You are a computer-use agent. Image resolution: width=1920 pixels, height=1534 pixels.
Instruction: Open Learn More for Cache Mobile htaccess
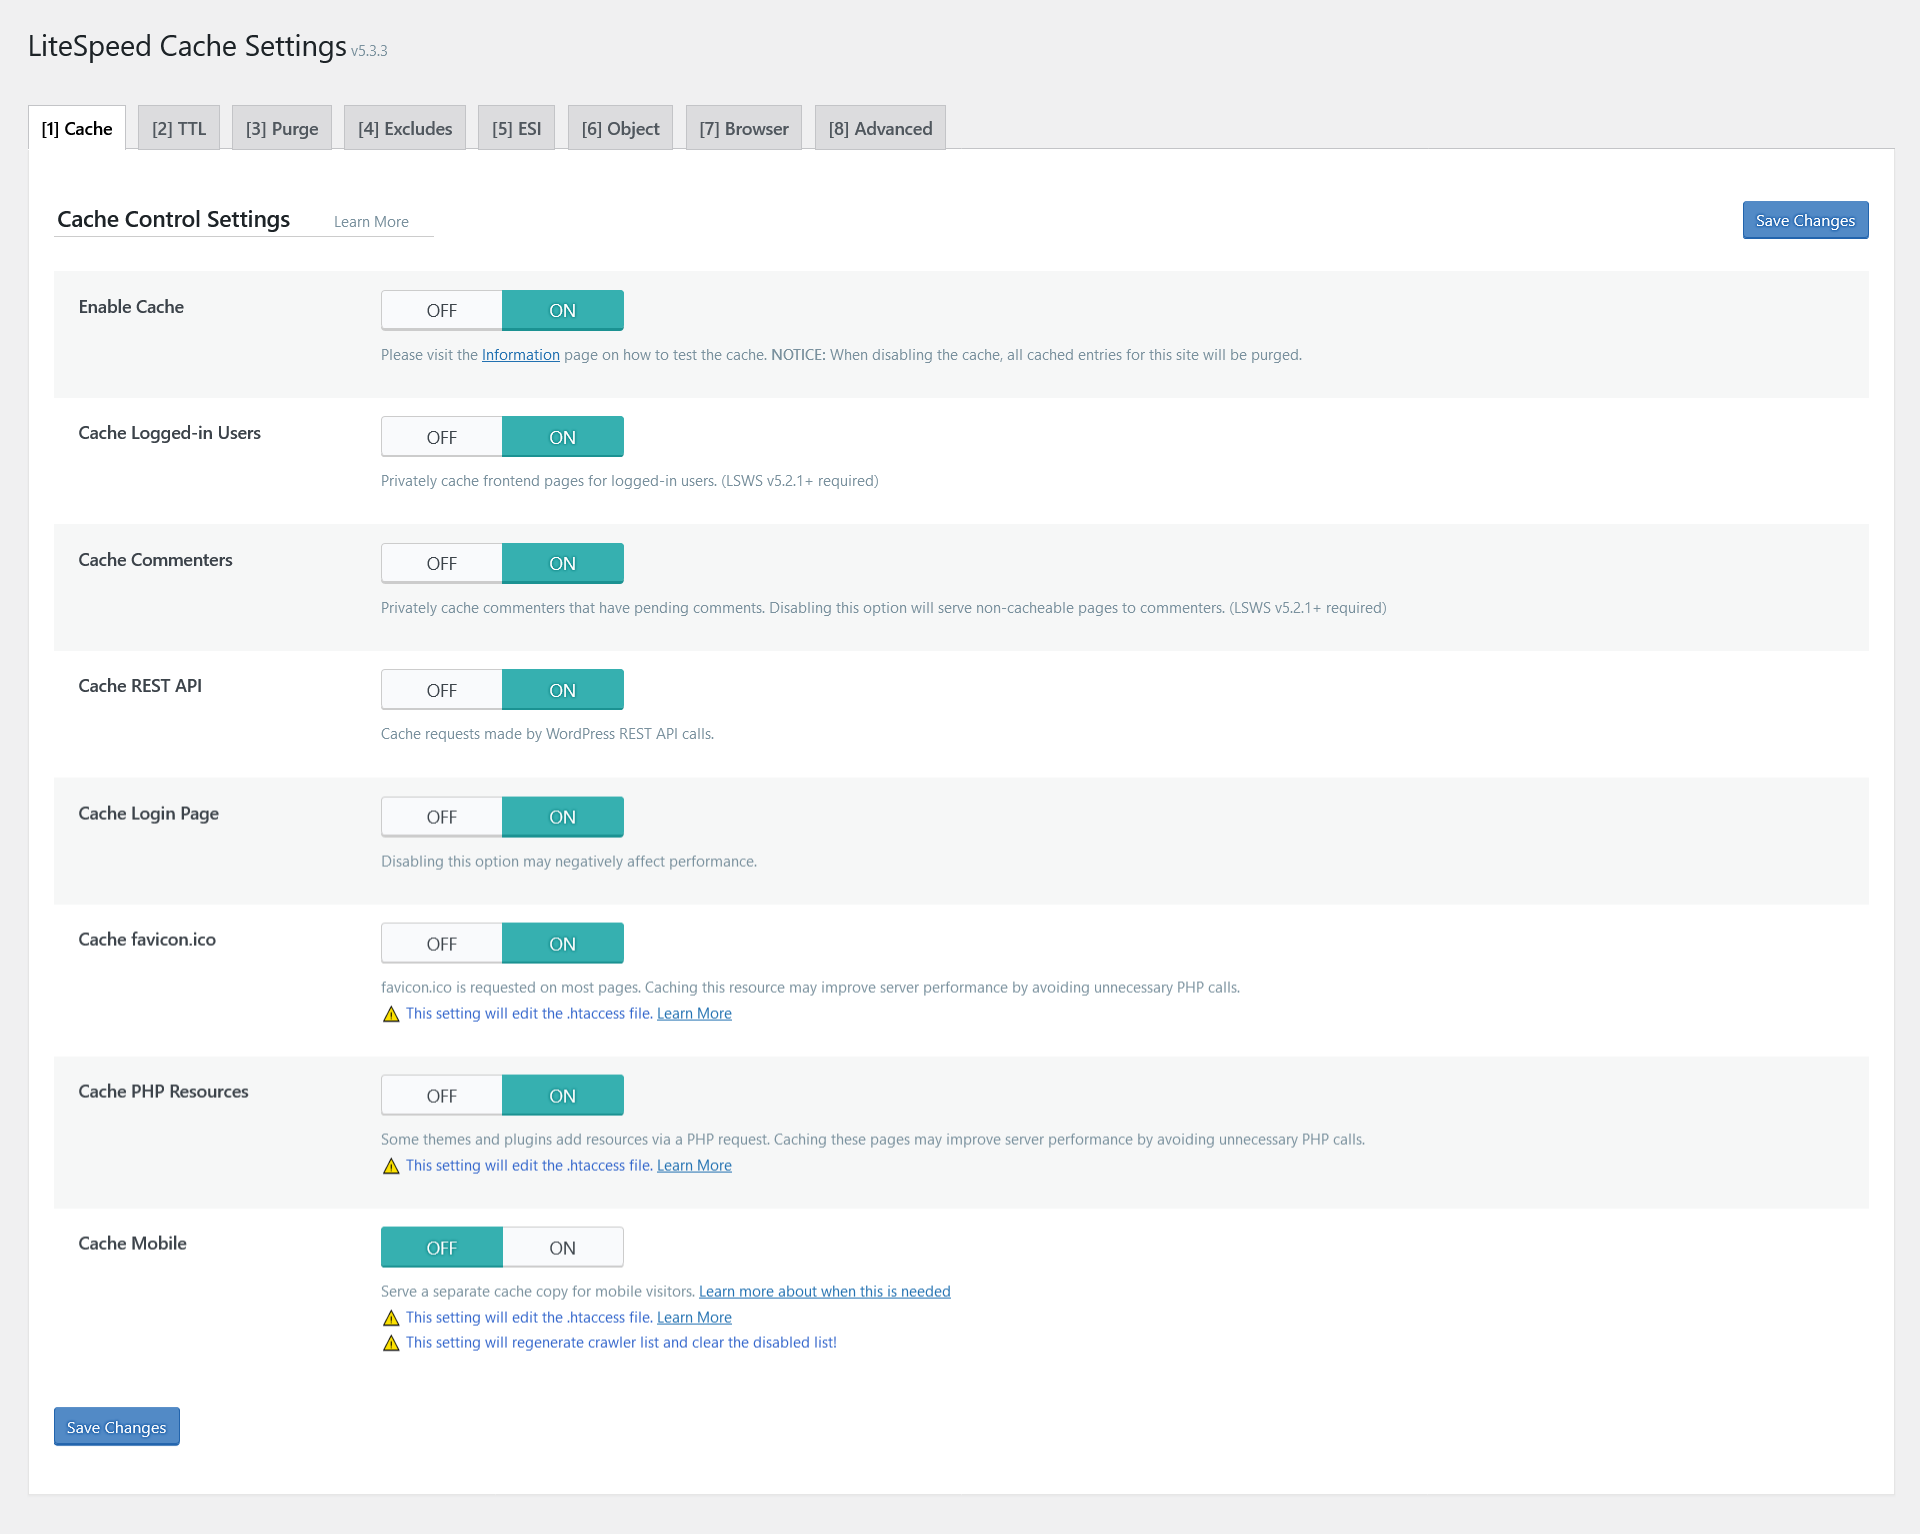point(694,1318)
